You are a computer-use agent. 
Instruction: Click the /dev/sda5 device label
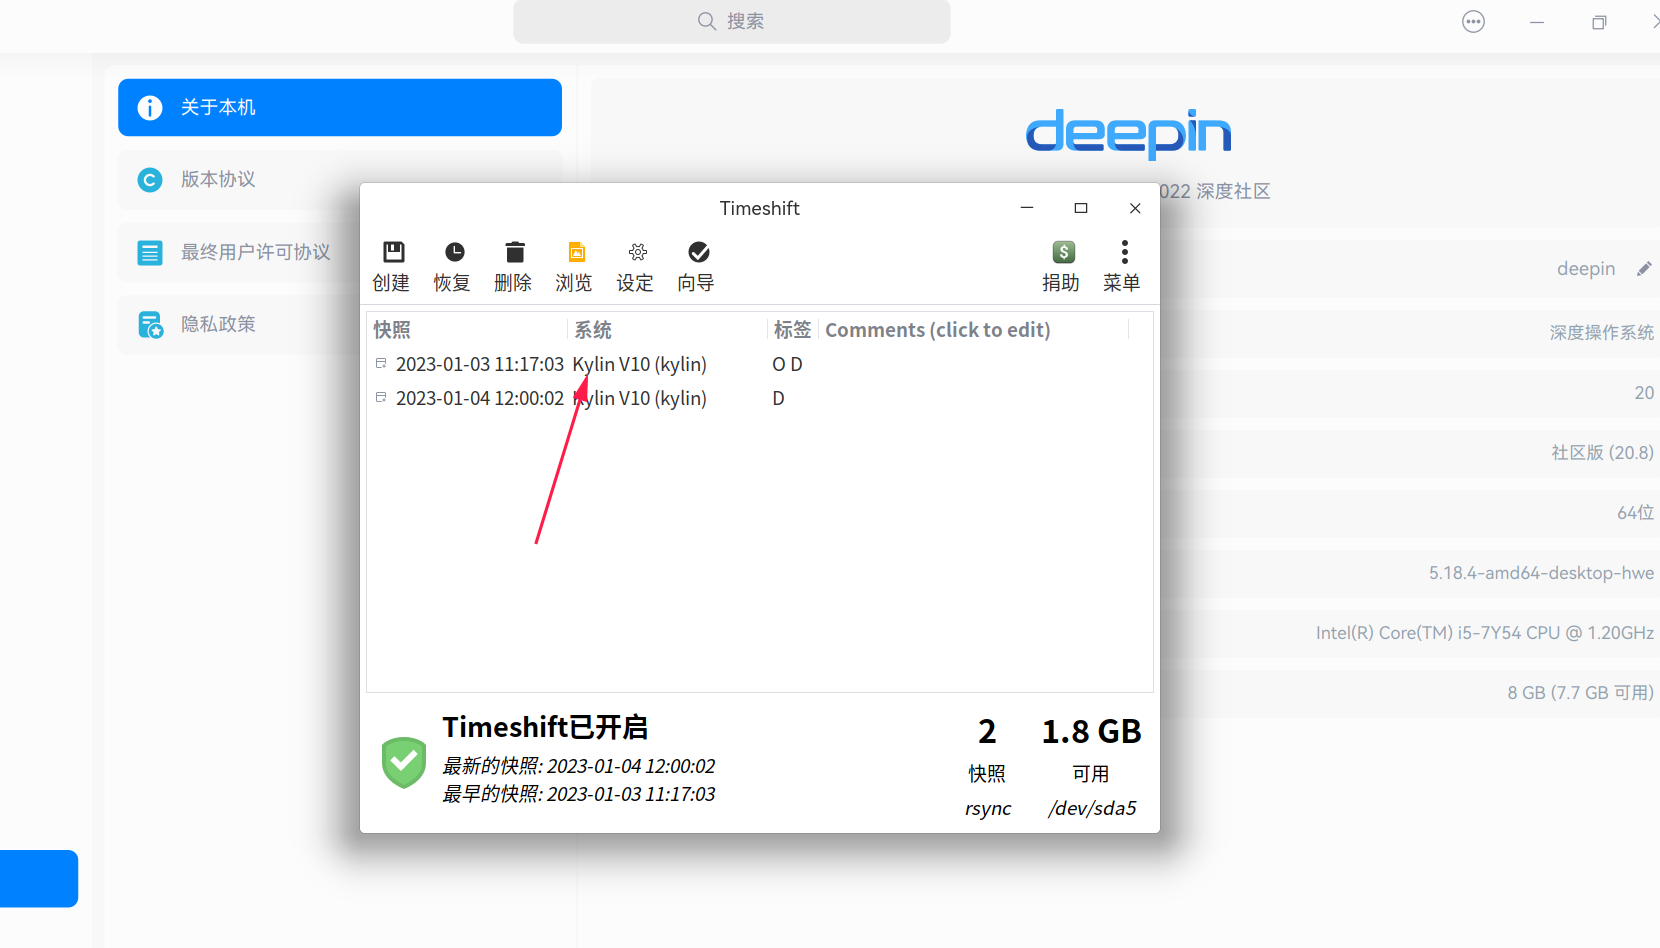click(x=1092, y=808)
